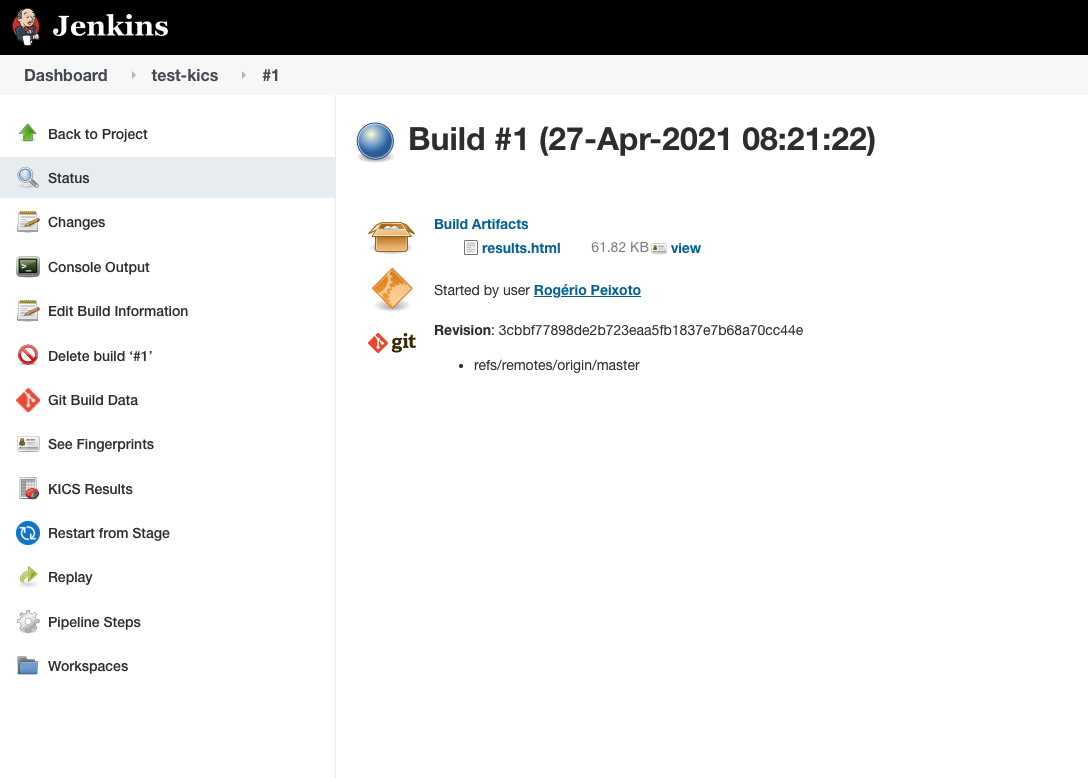Click the KICS Results report icon
Viewport: 1088px width, 778px height.
point(28,489)
